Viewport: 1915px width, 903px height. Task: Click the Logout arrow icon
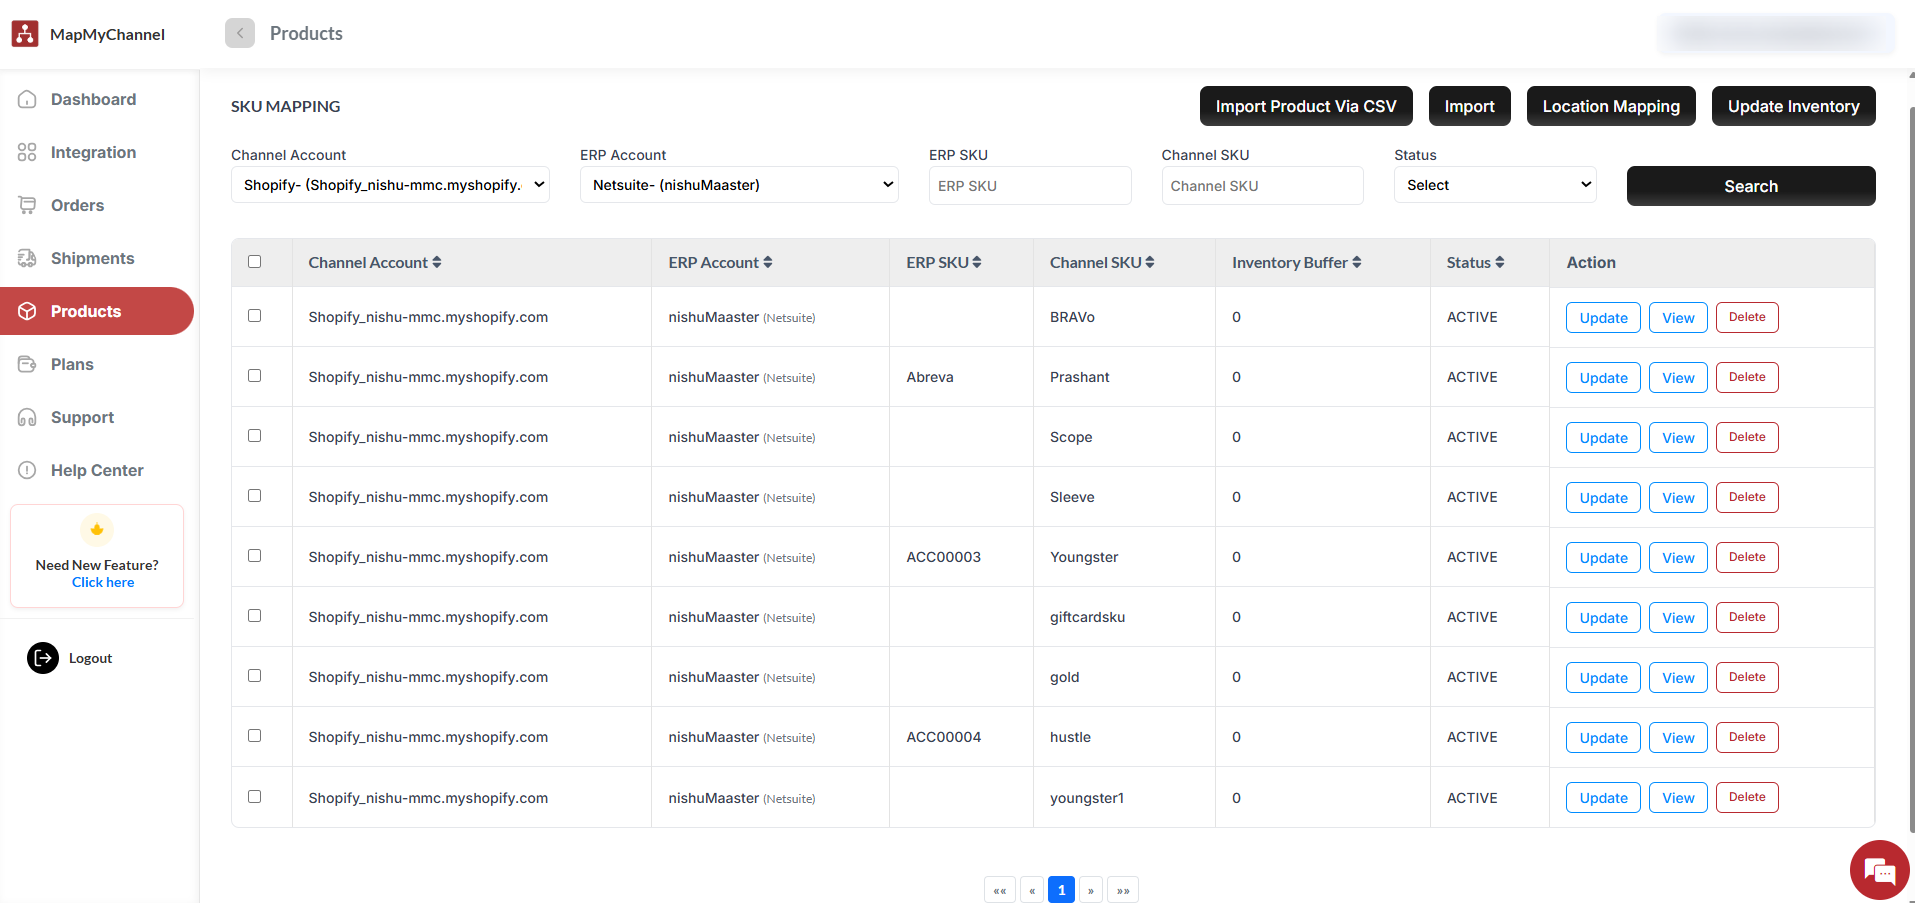[x=43, y=658]
